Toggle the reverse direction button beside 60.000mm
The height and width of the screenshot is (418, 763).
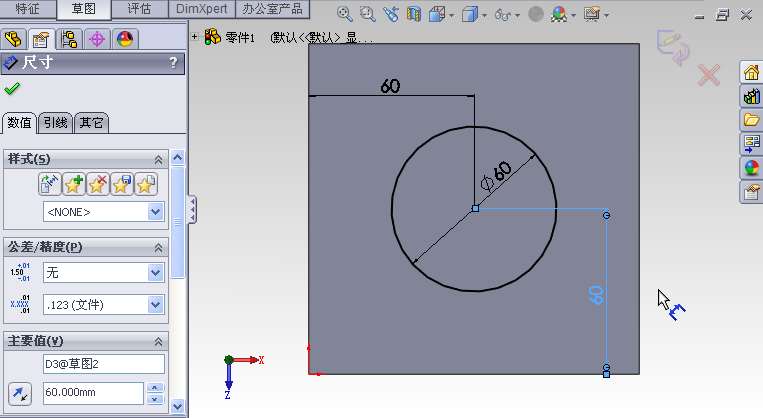pos(19,393)
